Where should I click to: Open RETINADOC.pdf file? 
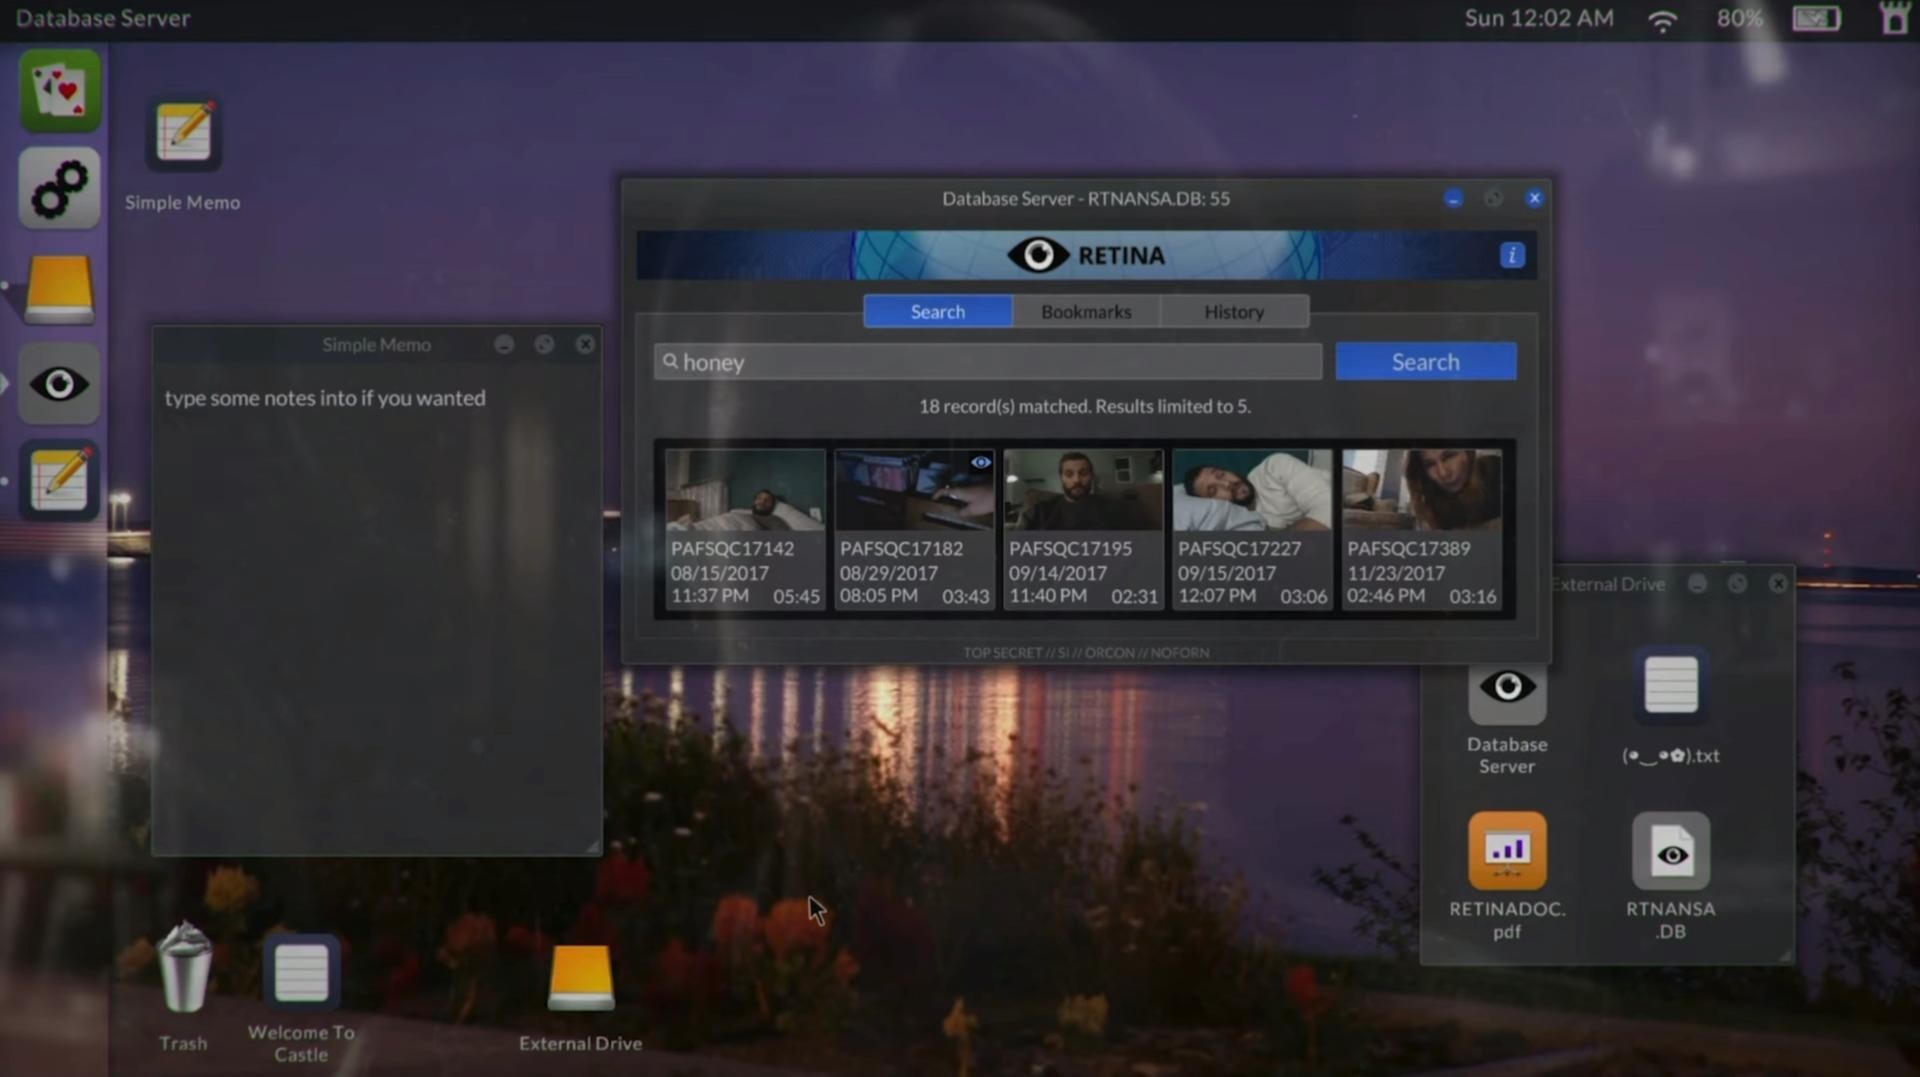click(1506, 852)
